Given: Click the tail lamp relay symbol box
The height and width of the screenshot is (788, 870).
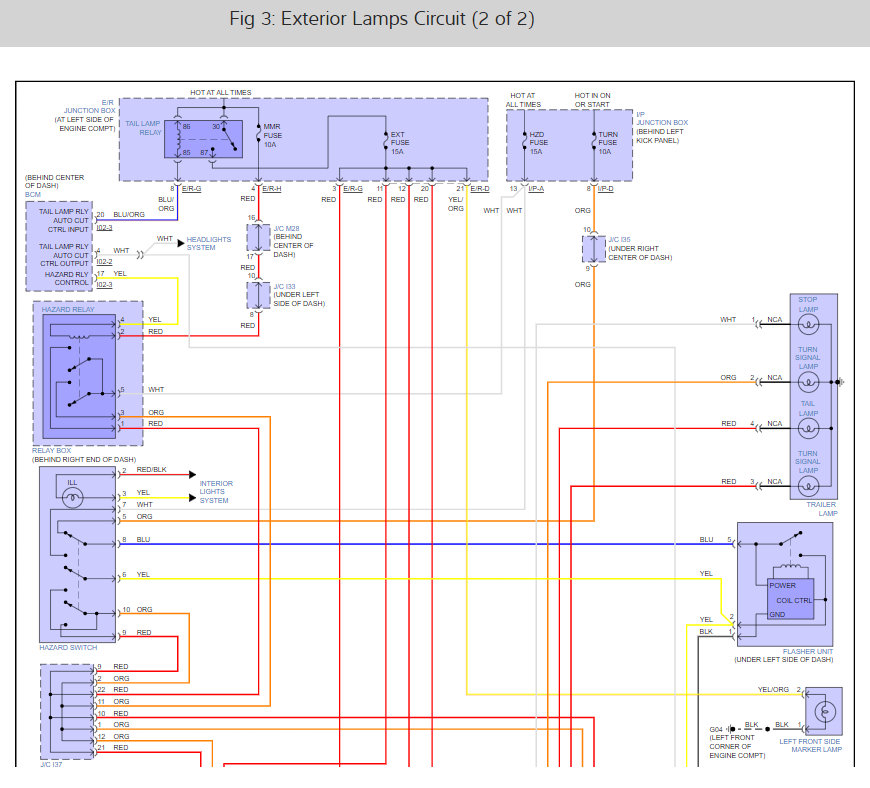Looking at the screenshot, I should pos(204,139).
